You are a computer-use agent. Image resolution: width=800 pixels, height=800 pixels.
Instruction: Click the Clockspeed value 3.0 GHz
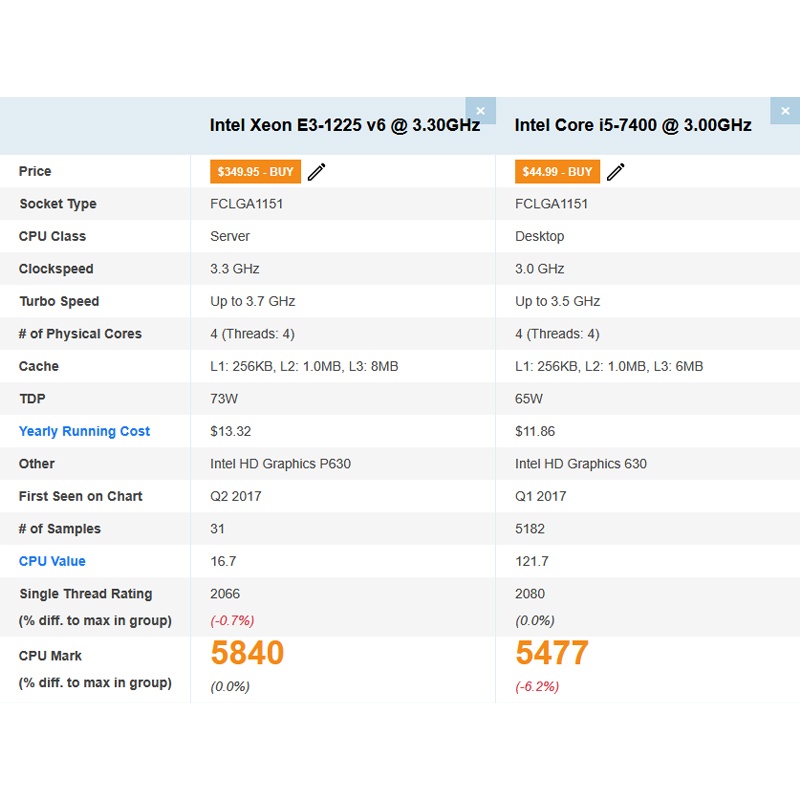[x=539, y=269]
